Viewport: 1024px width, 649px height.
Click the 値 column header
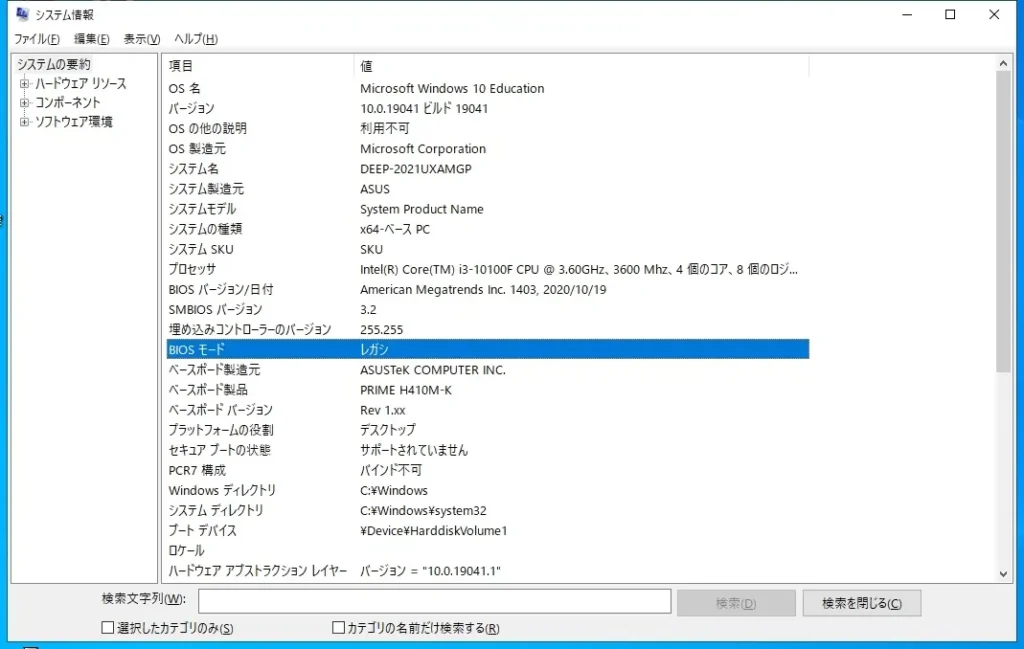coord(367,65)
